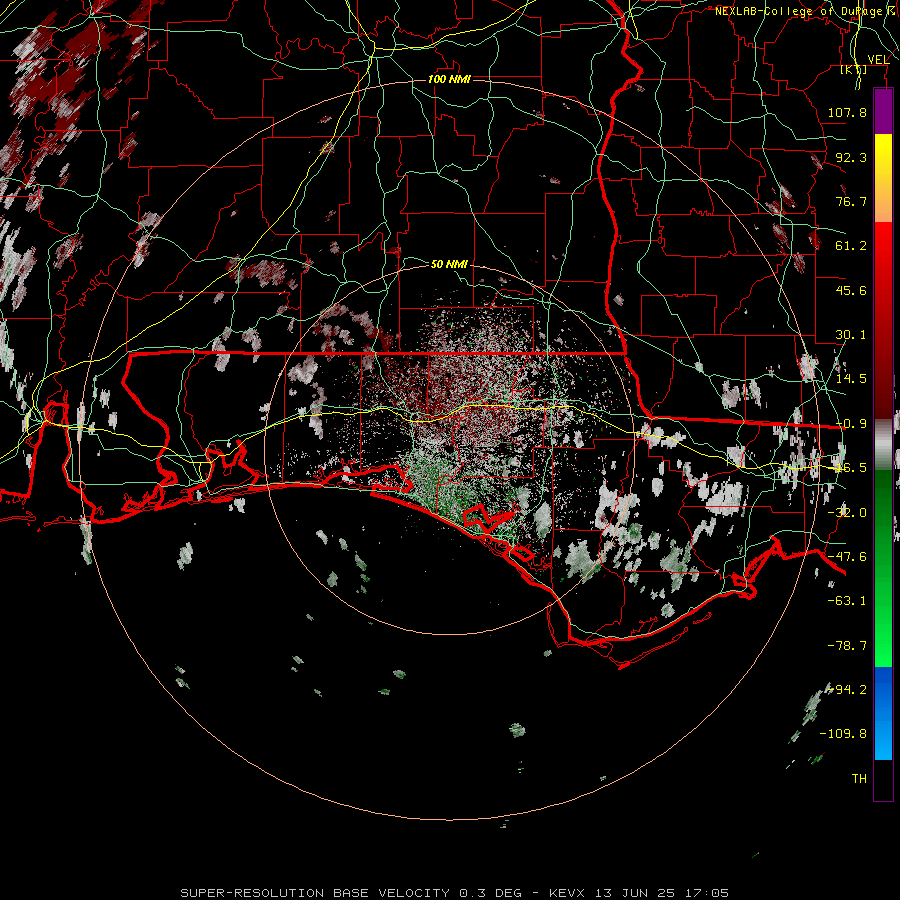This screenshot has width=900, height=900.
Task: Click the "[KT]" units label
Action: click(854, 69)
